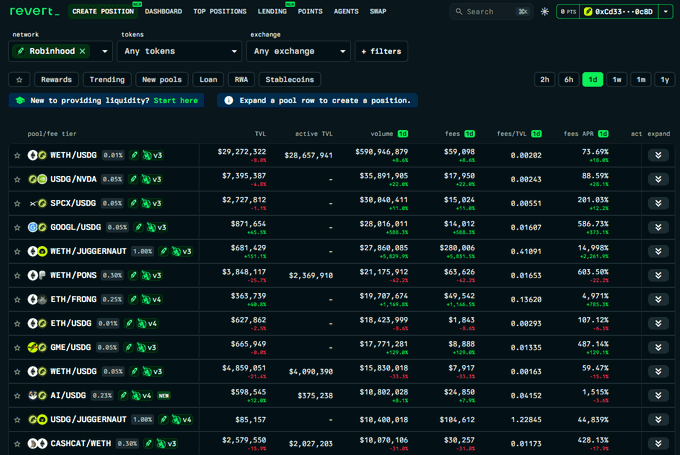Click the graduation cap icon in the liquidity banner
Image resolution: width=680 pixels, height=455 pixels.
click(20, 101)
